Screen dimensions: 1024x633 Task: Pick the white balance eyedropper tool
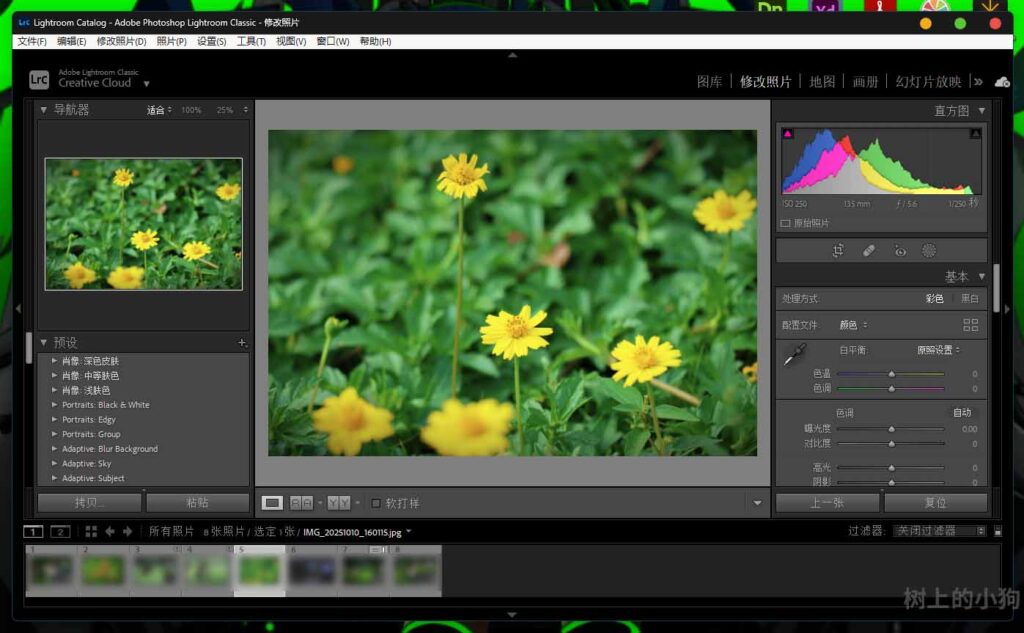click(x=795, y=354)
